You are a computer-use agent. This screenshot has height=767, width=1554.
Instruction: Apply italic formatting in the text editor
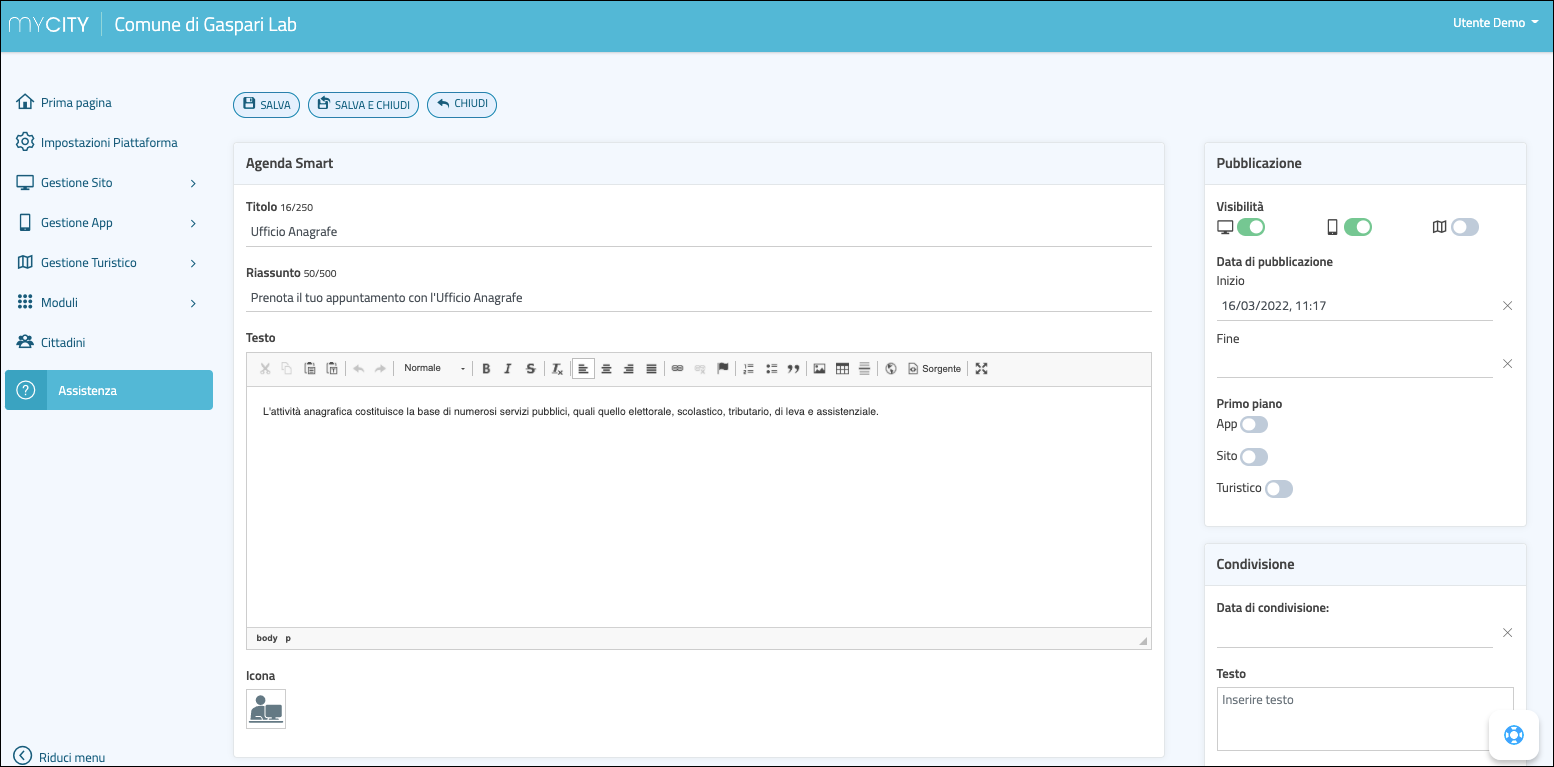pyautogui.click(x=508, y=369)
